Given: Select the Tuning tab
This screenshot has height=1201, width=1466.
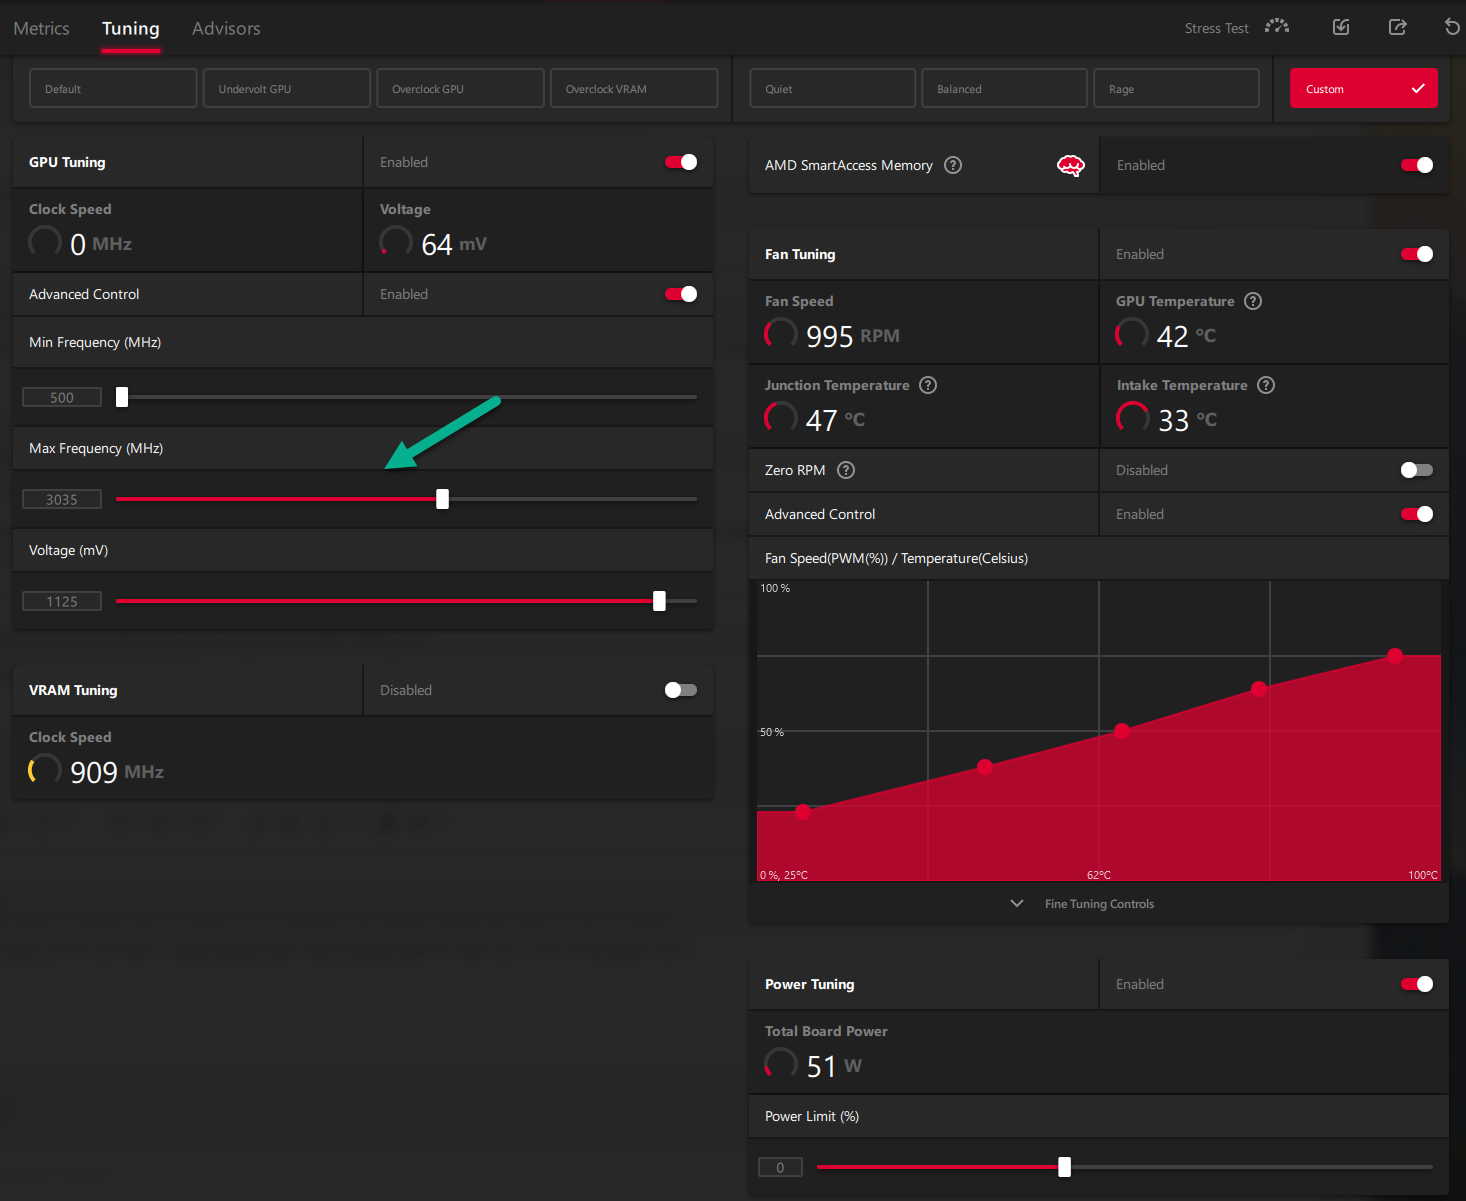Looking at the screenshot, I should (x=131, y=28).
